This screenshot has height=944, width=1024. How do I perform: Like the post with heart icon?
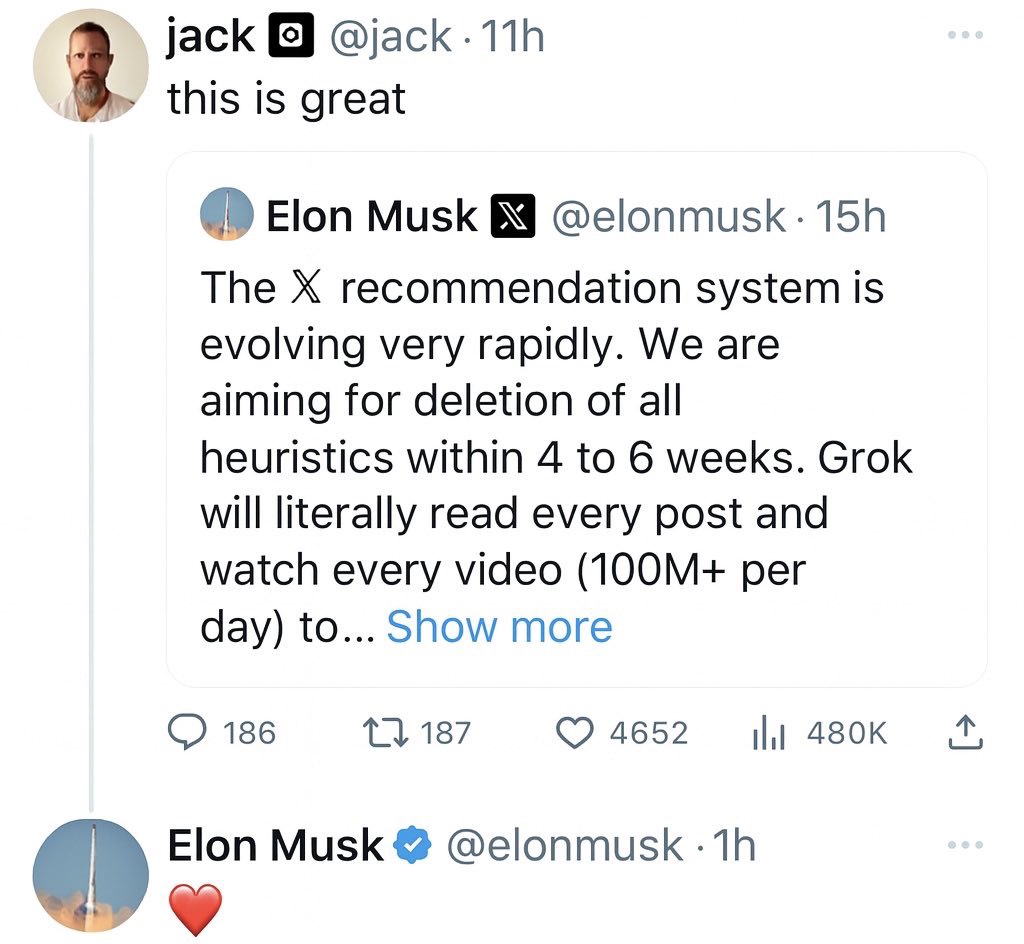574,733
